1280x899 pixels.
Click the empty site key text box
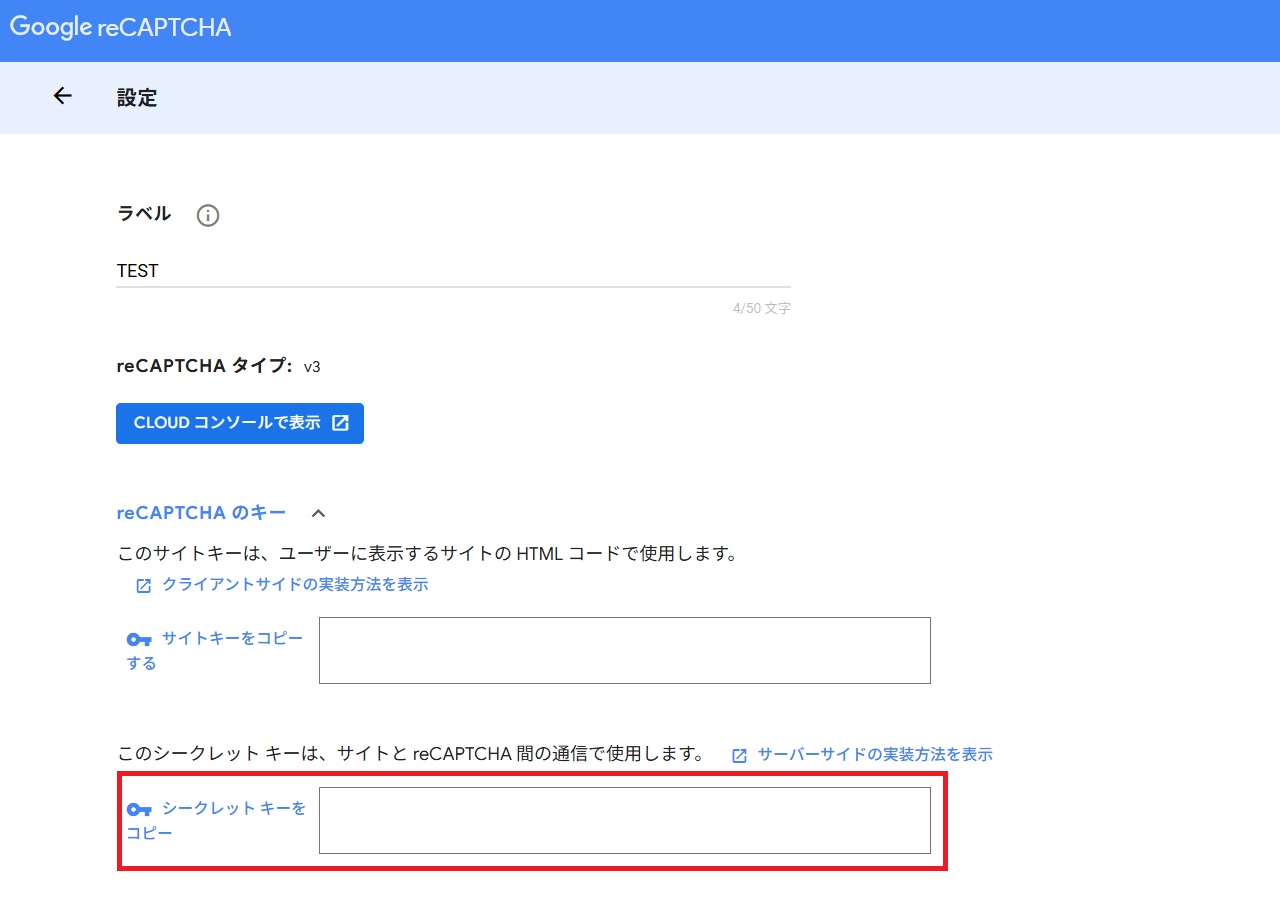point(624,650)
